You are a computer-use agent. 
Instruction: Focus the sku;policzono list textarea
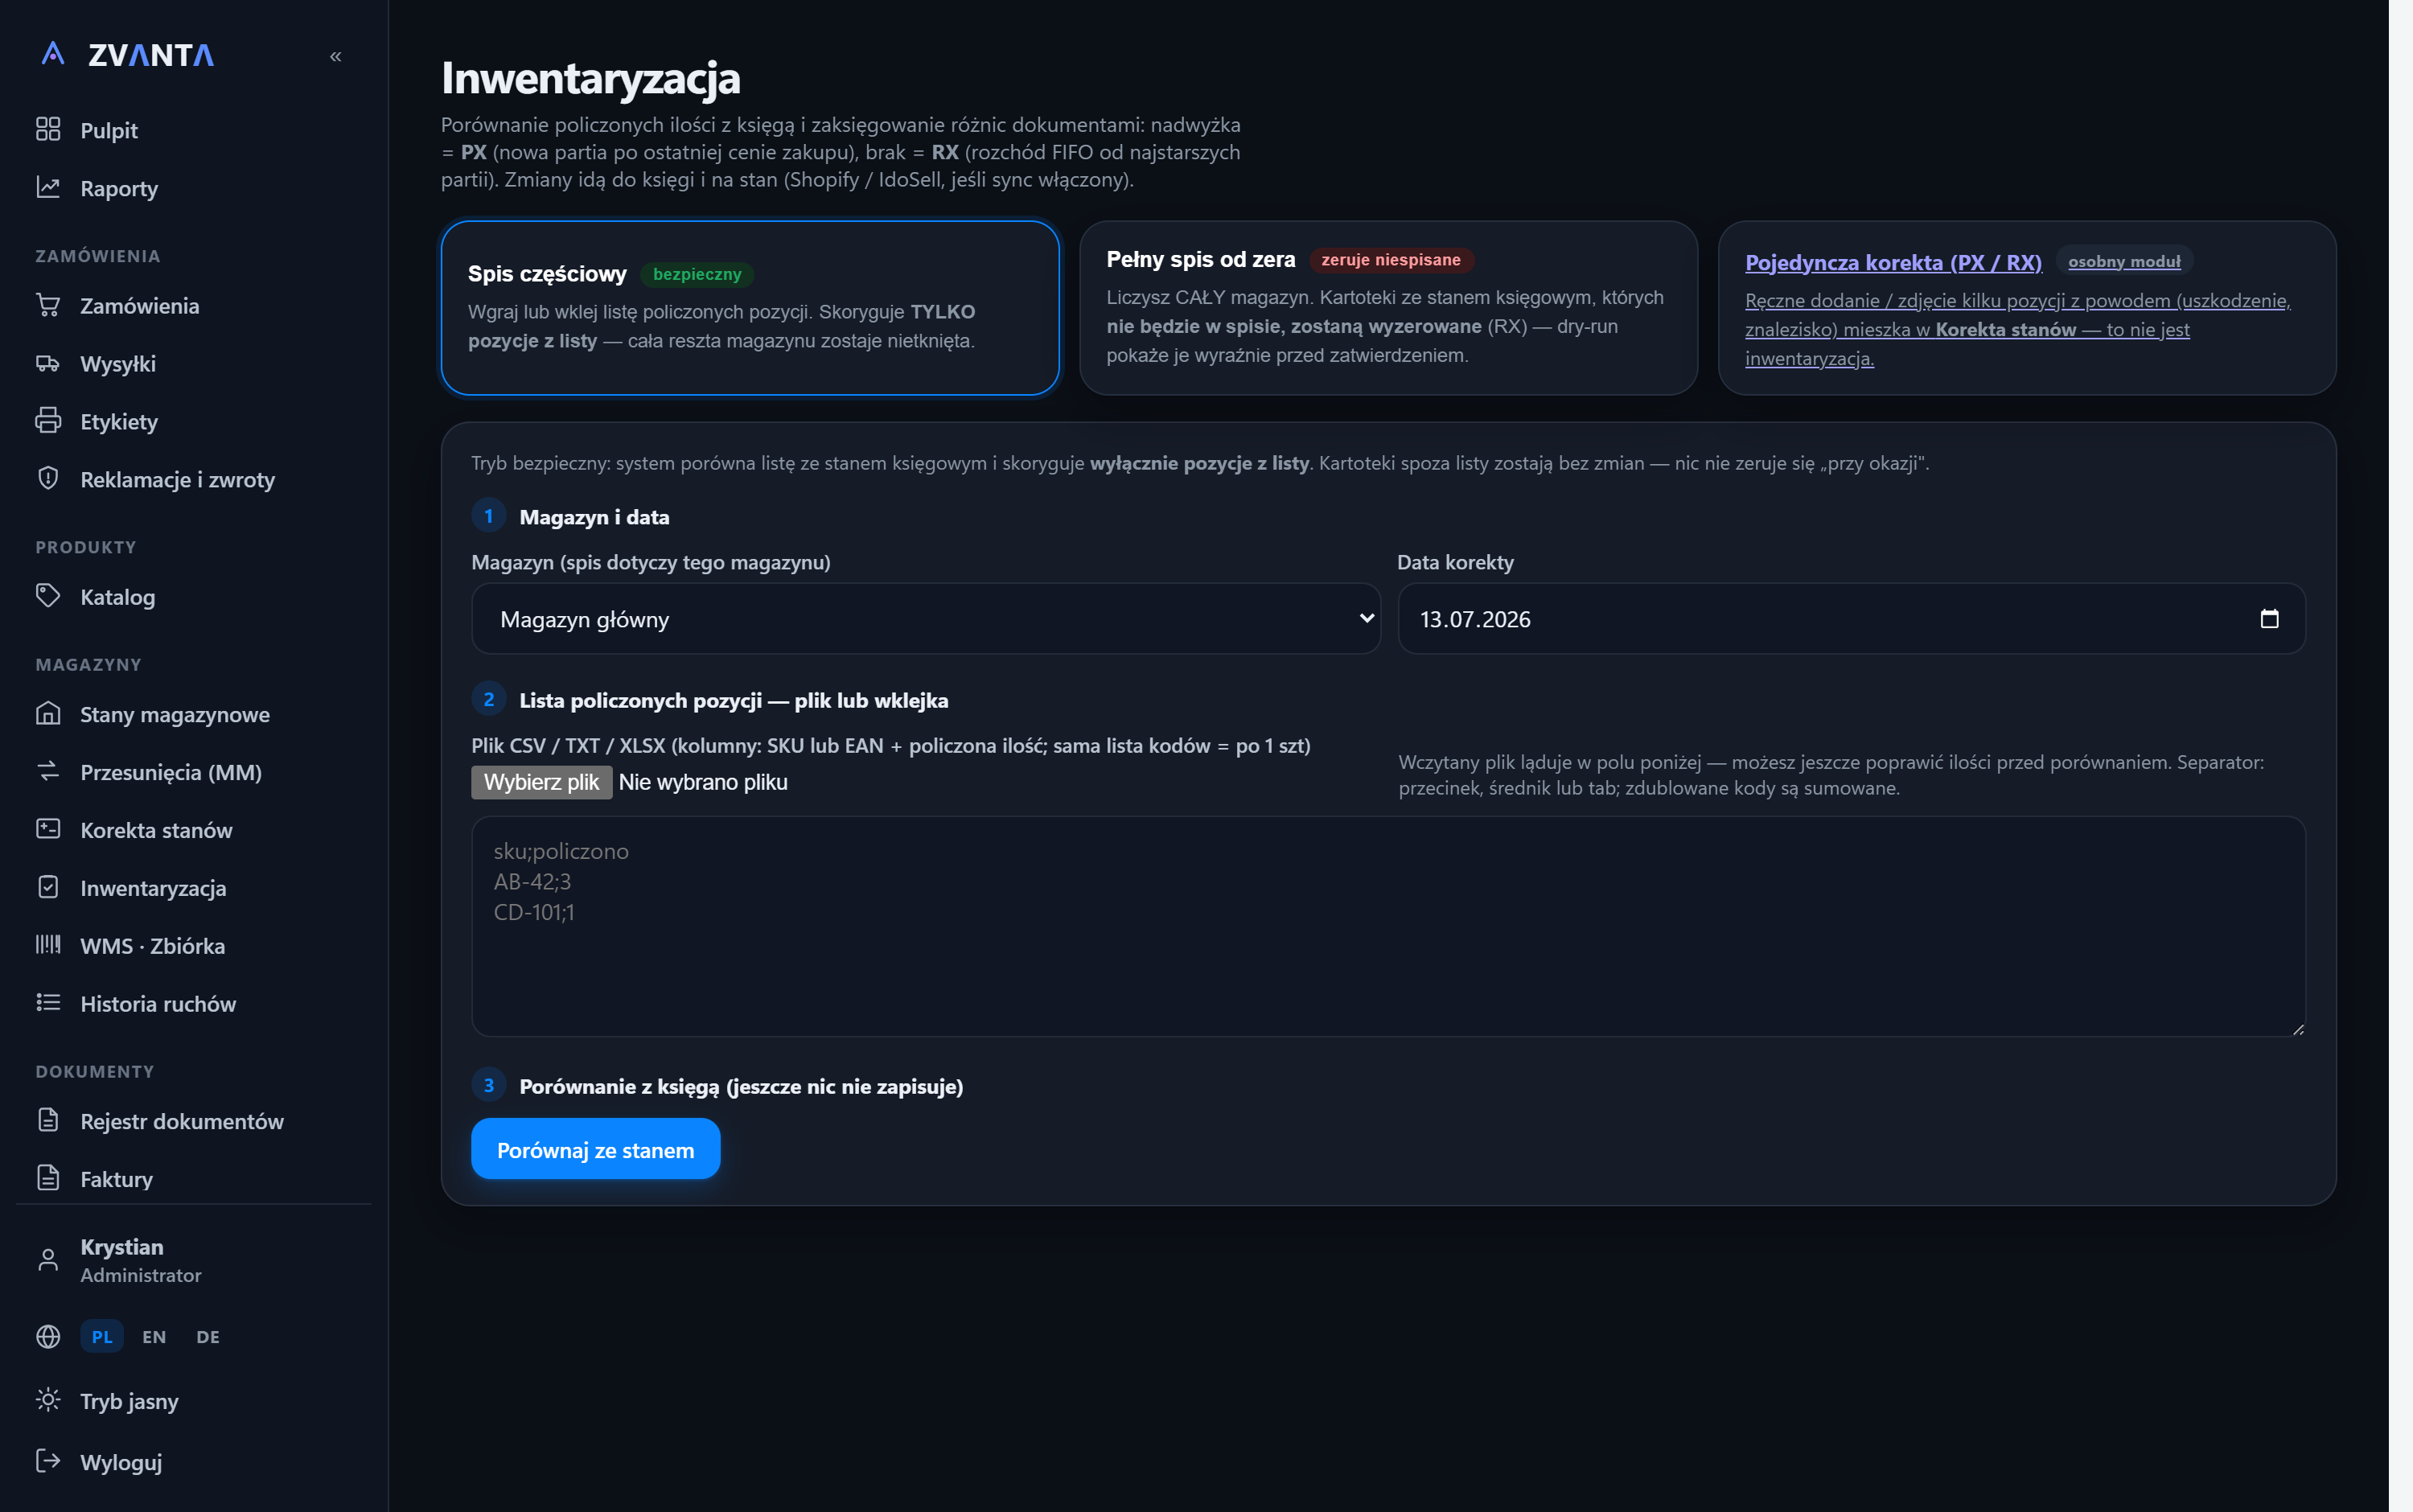(x=1388, y=926)
